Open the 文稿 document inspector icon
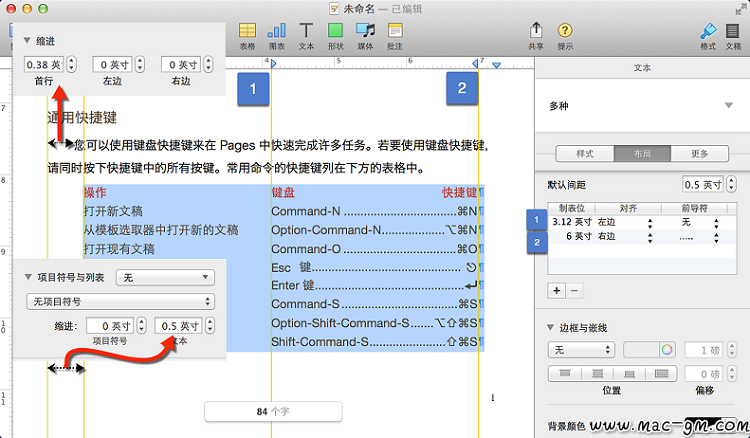This screenshot has height=438, width=750. click(x=732, y=31)
